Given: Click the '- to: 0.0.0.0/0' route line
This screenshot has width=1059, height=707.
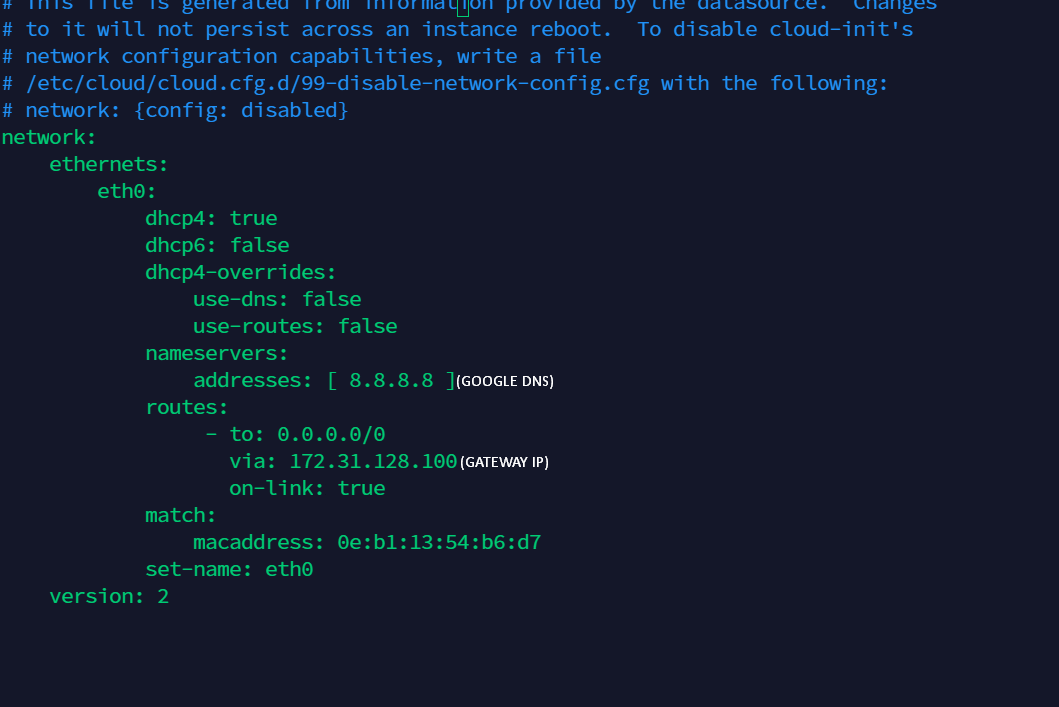Looking at the screenshot, I should coord(295,434).
